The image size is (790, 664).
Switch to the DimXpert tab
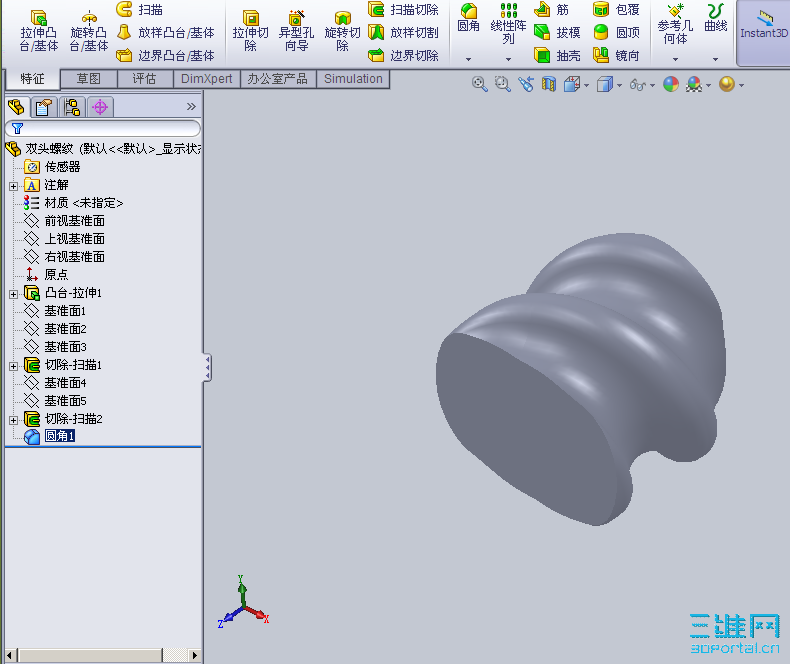[207, 79]
